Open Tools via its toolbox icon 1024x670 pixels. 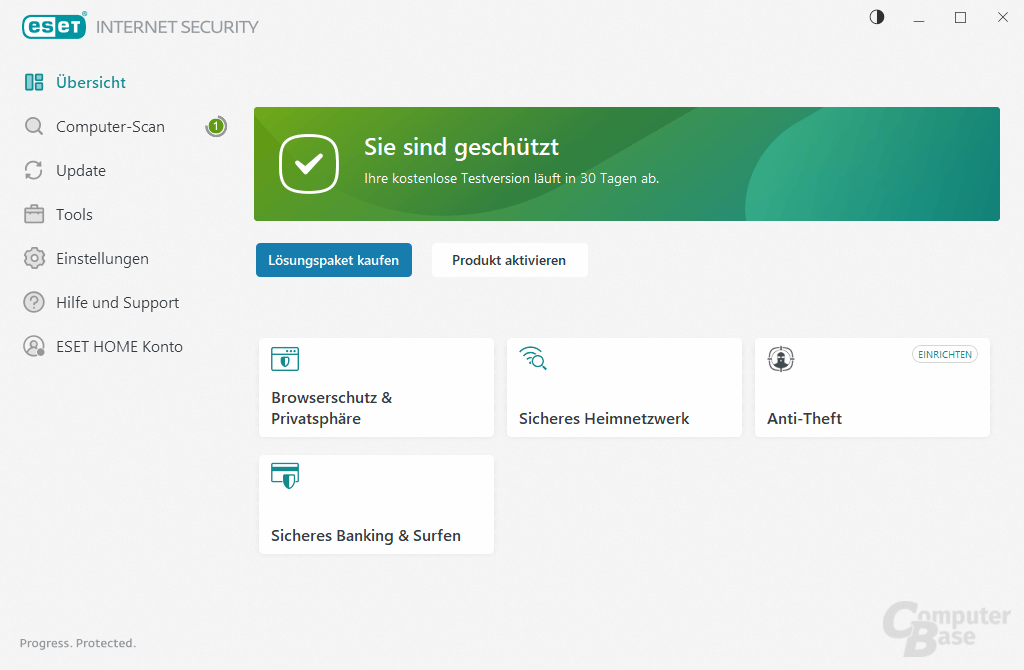[x=32, y=214]
